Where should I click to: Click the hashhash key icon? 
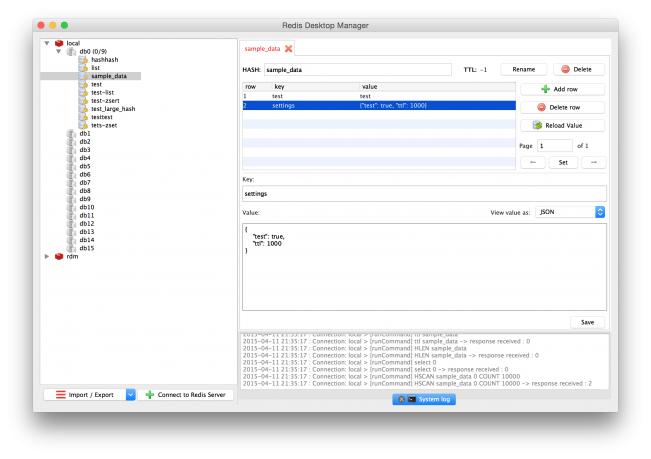83,60
